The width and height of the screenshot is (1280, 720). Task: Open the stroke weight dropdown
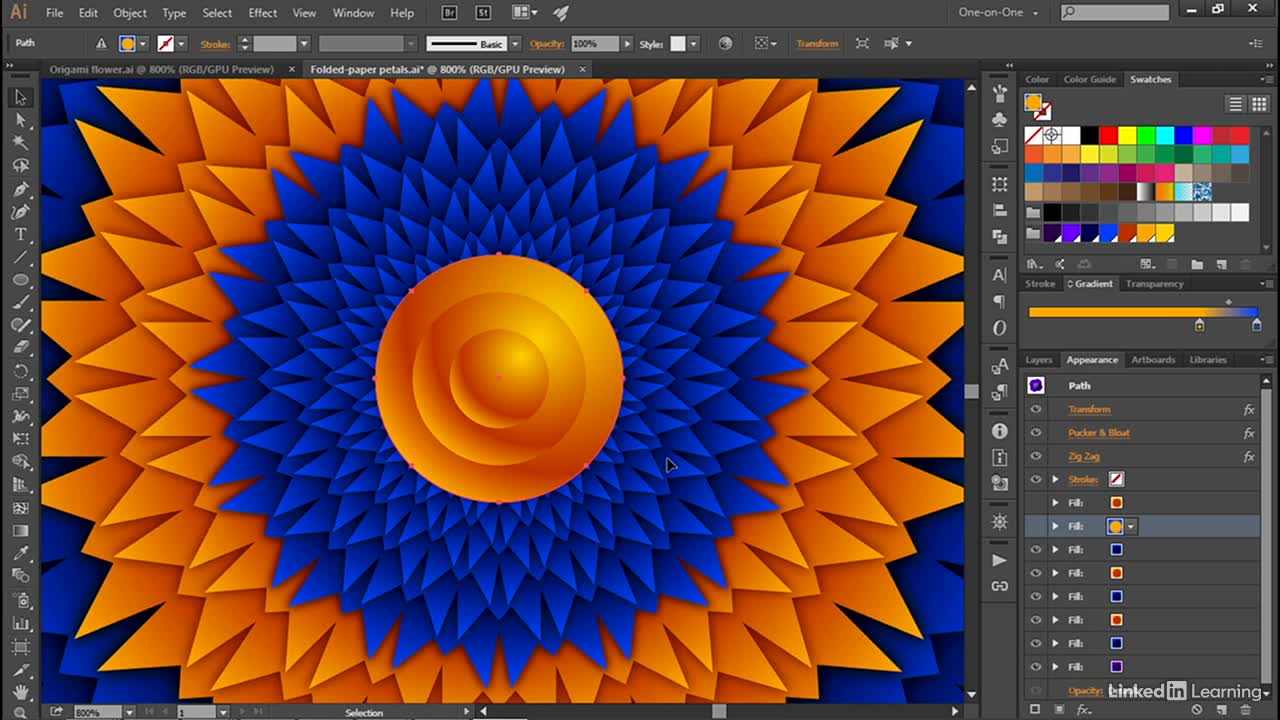305,44
